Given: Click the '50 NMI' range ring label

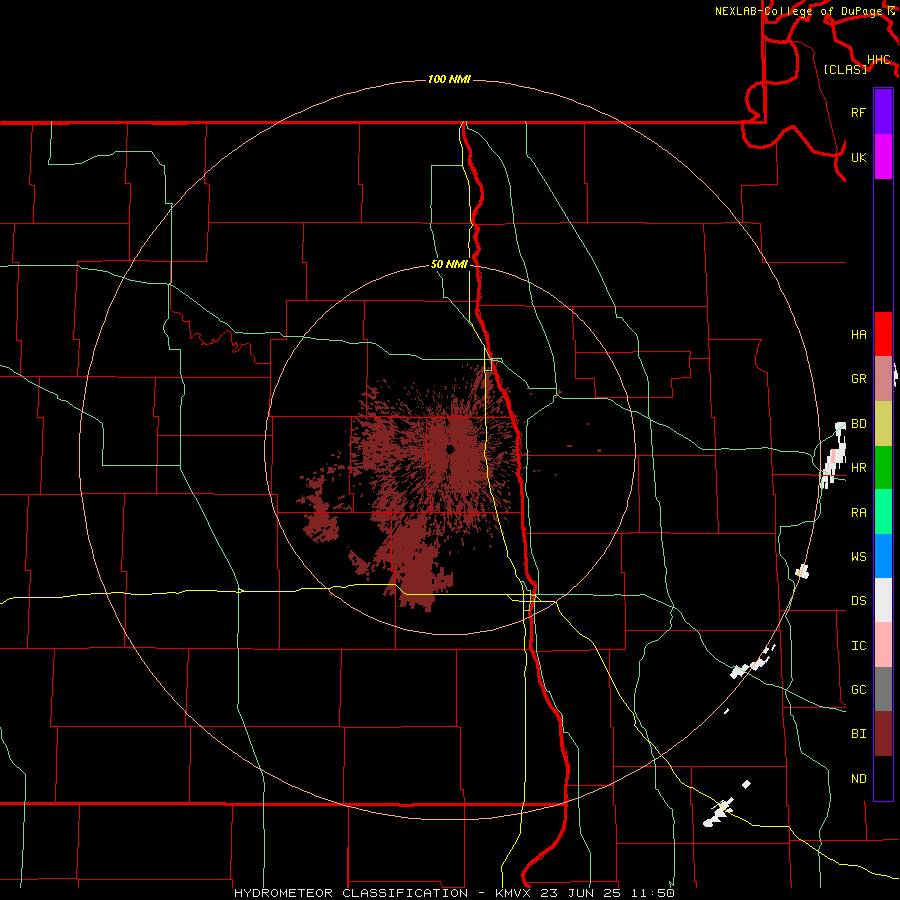Looking at the screenshot, I should click(x=449, y=265).
